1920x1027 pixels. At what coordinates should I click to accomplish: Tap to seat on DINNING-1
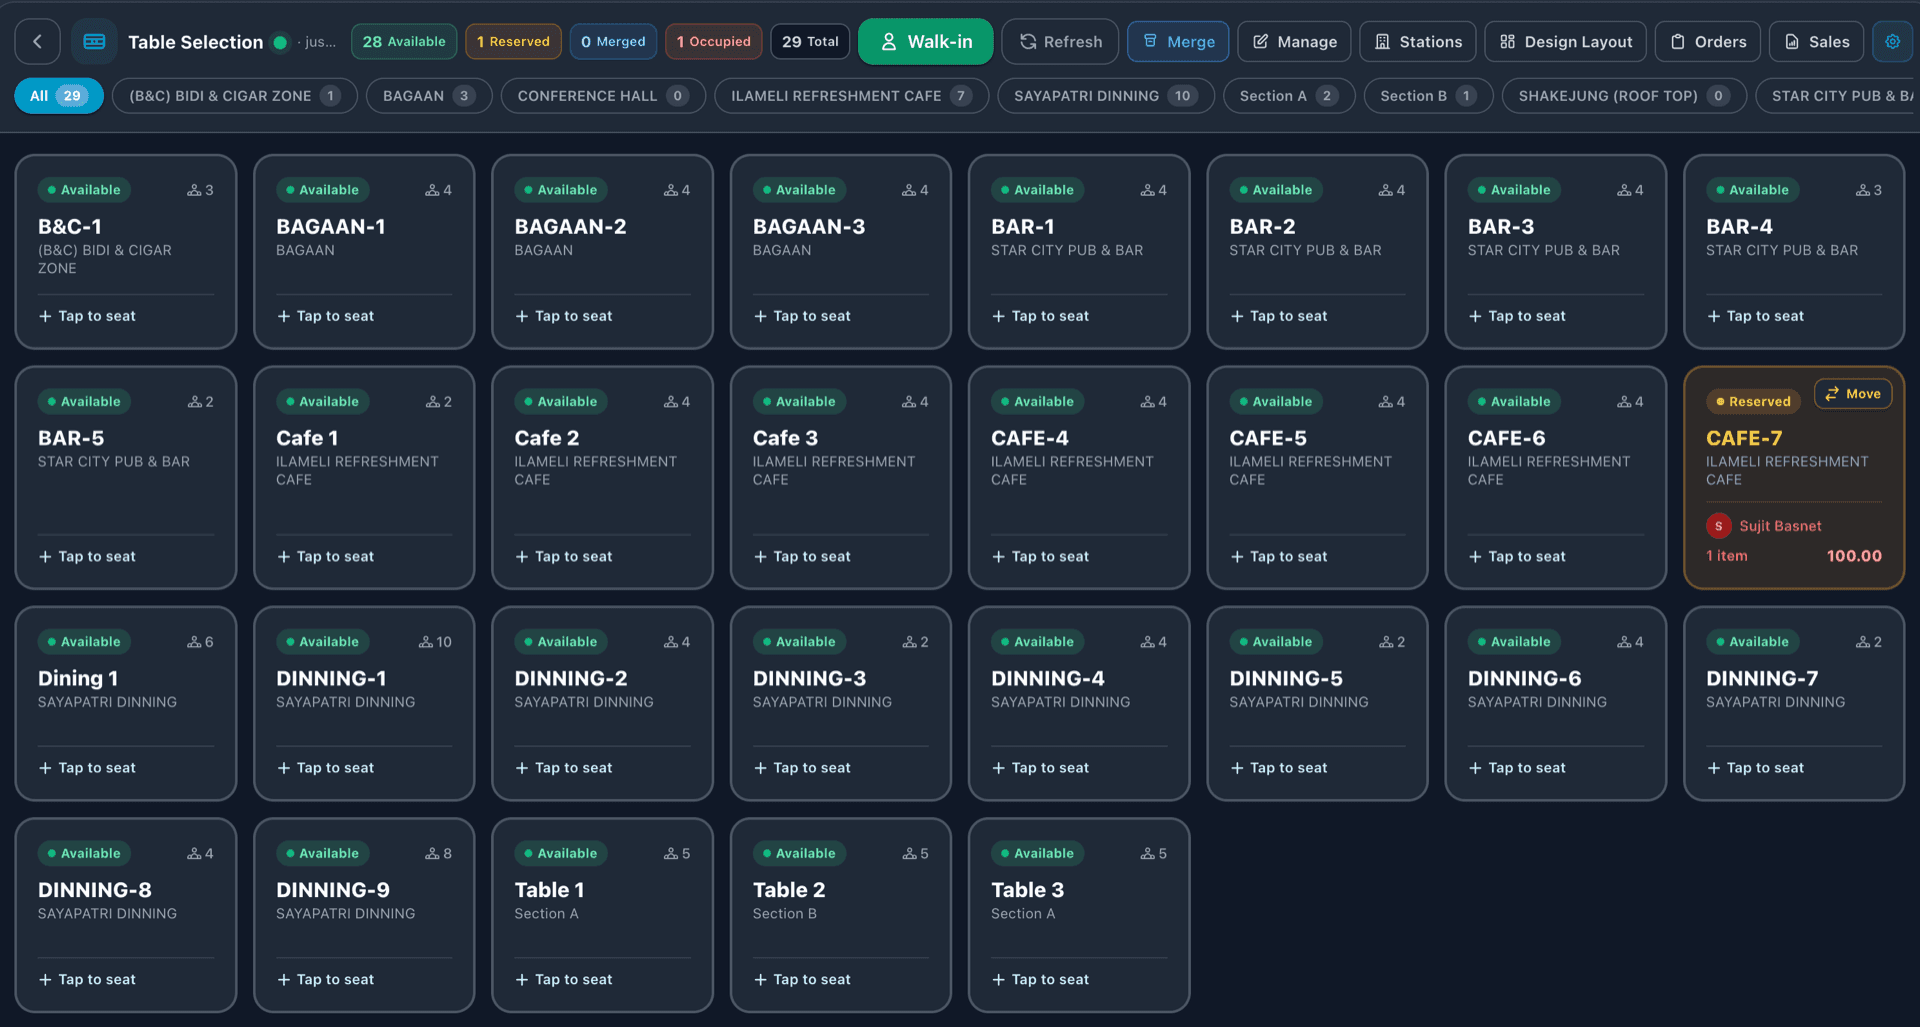[325, 768]
